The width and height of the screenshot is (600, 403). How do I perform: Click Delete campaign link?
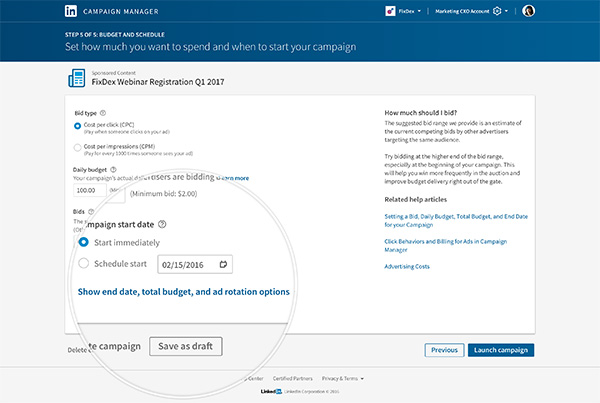tap(104, 347)
